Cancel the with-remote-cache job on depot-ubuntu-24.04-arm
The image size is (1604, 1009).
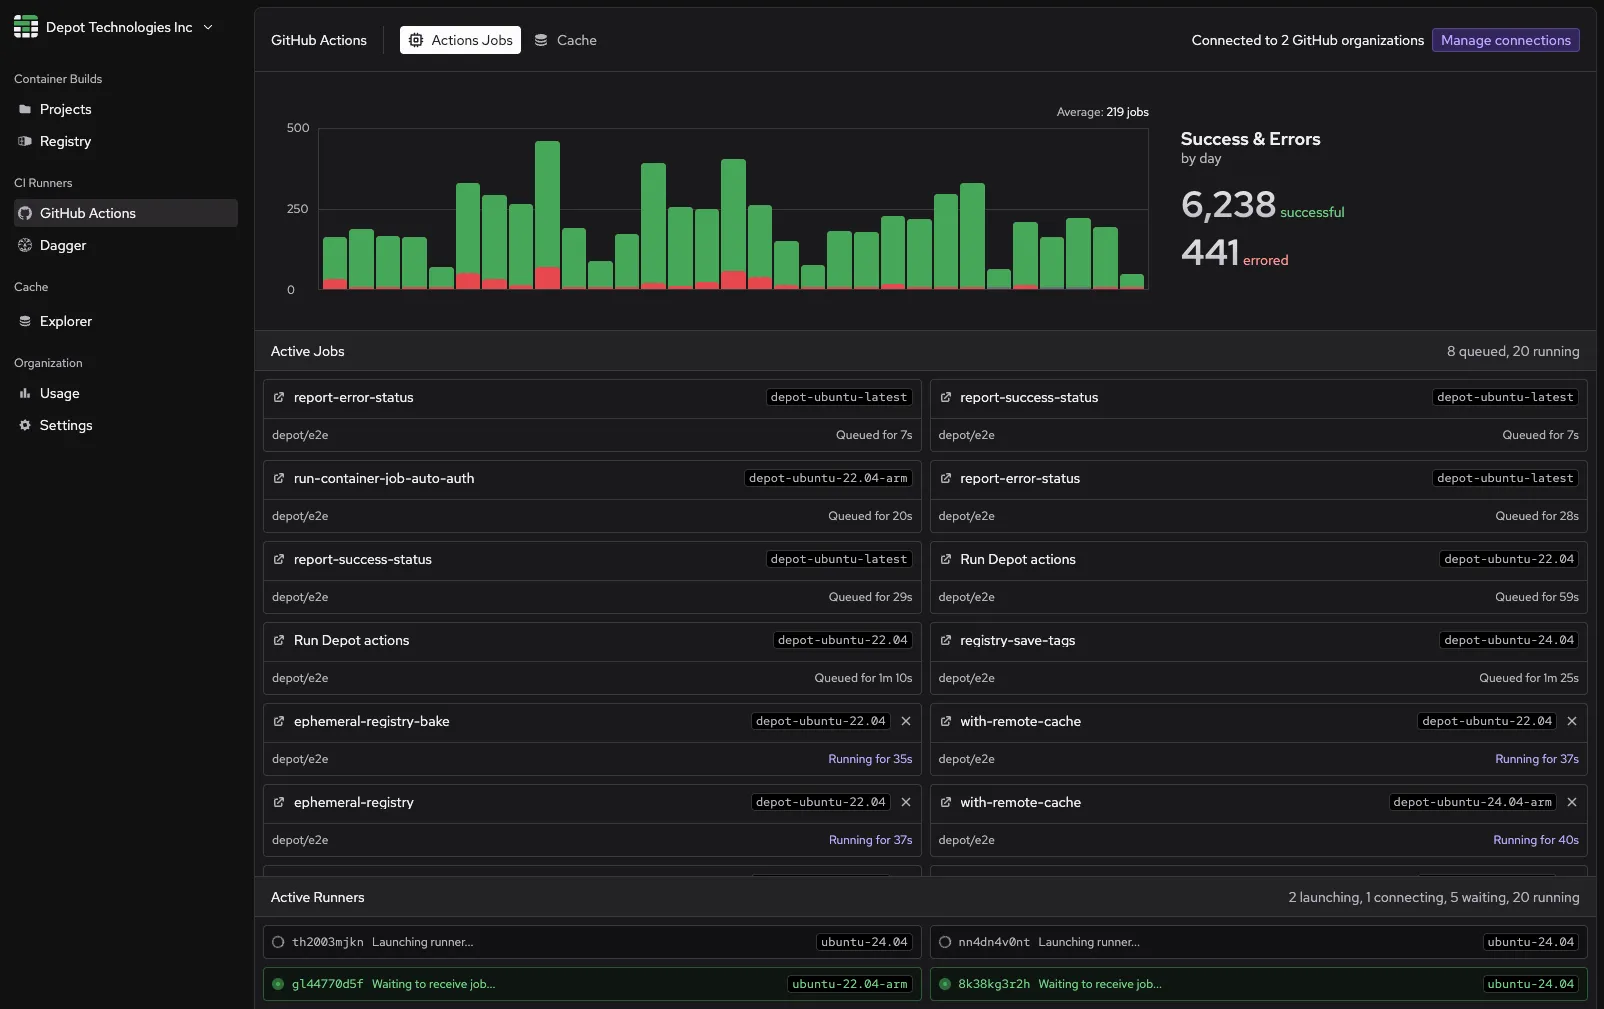click(x=1572, y=802)
